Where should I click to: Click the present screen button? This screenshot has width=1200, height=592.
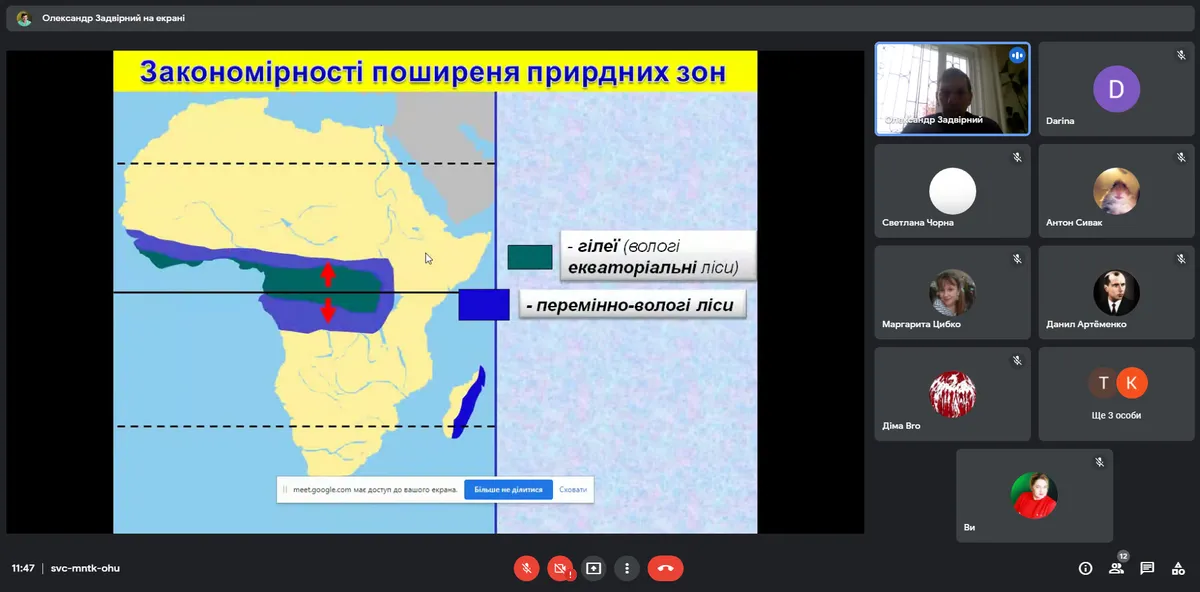(594, 568)
